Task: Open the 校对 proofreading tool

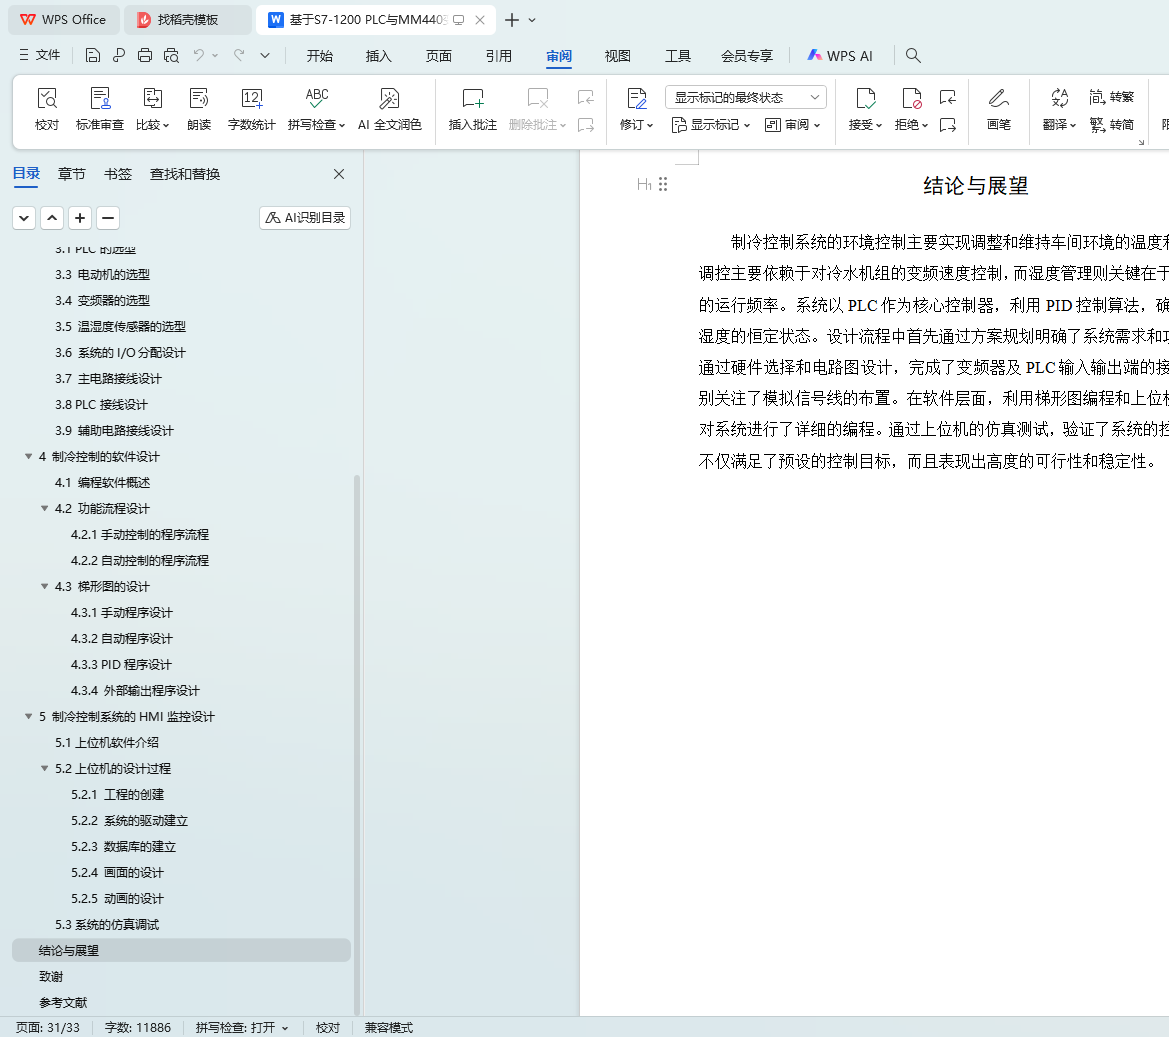Action: point(47,109)
